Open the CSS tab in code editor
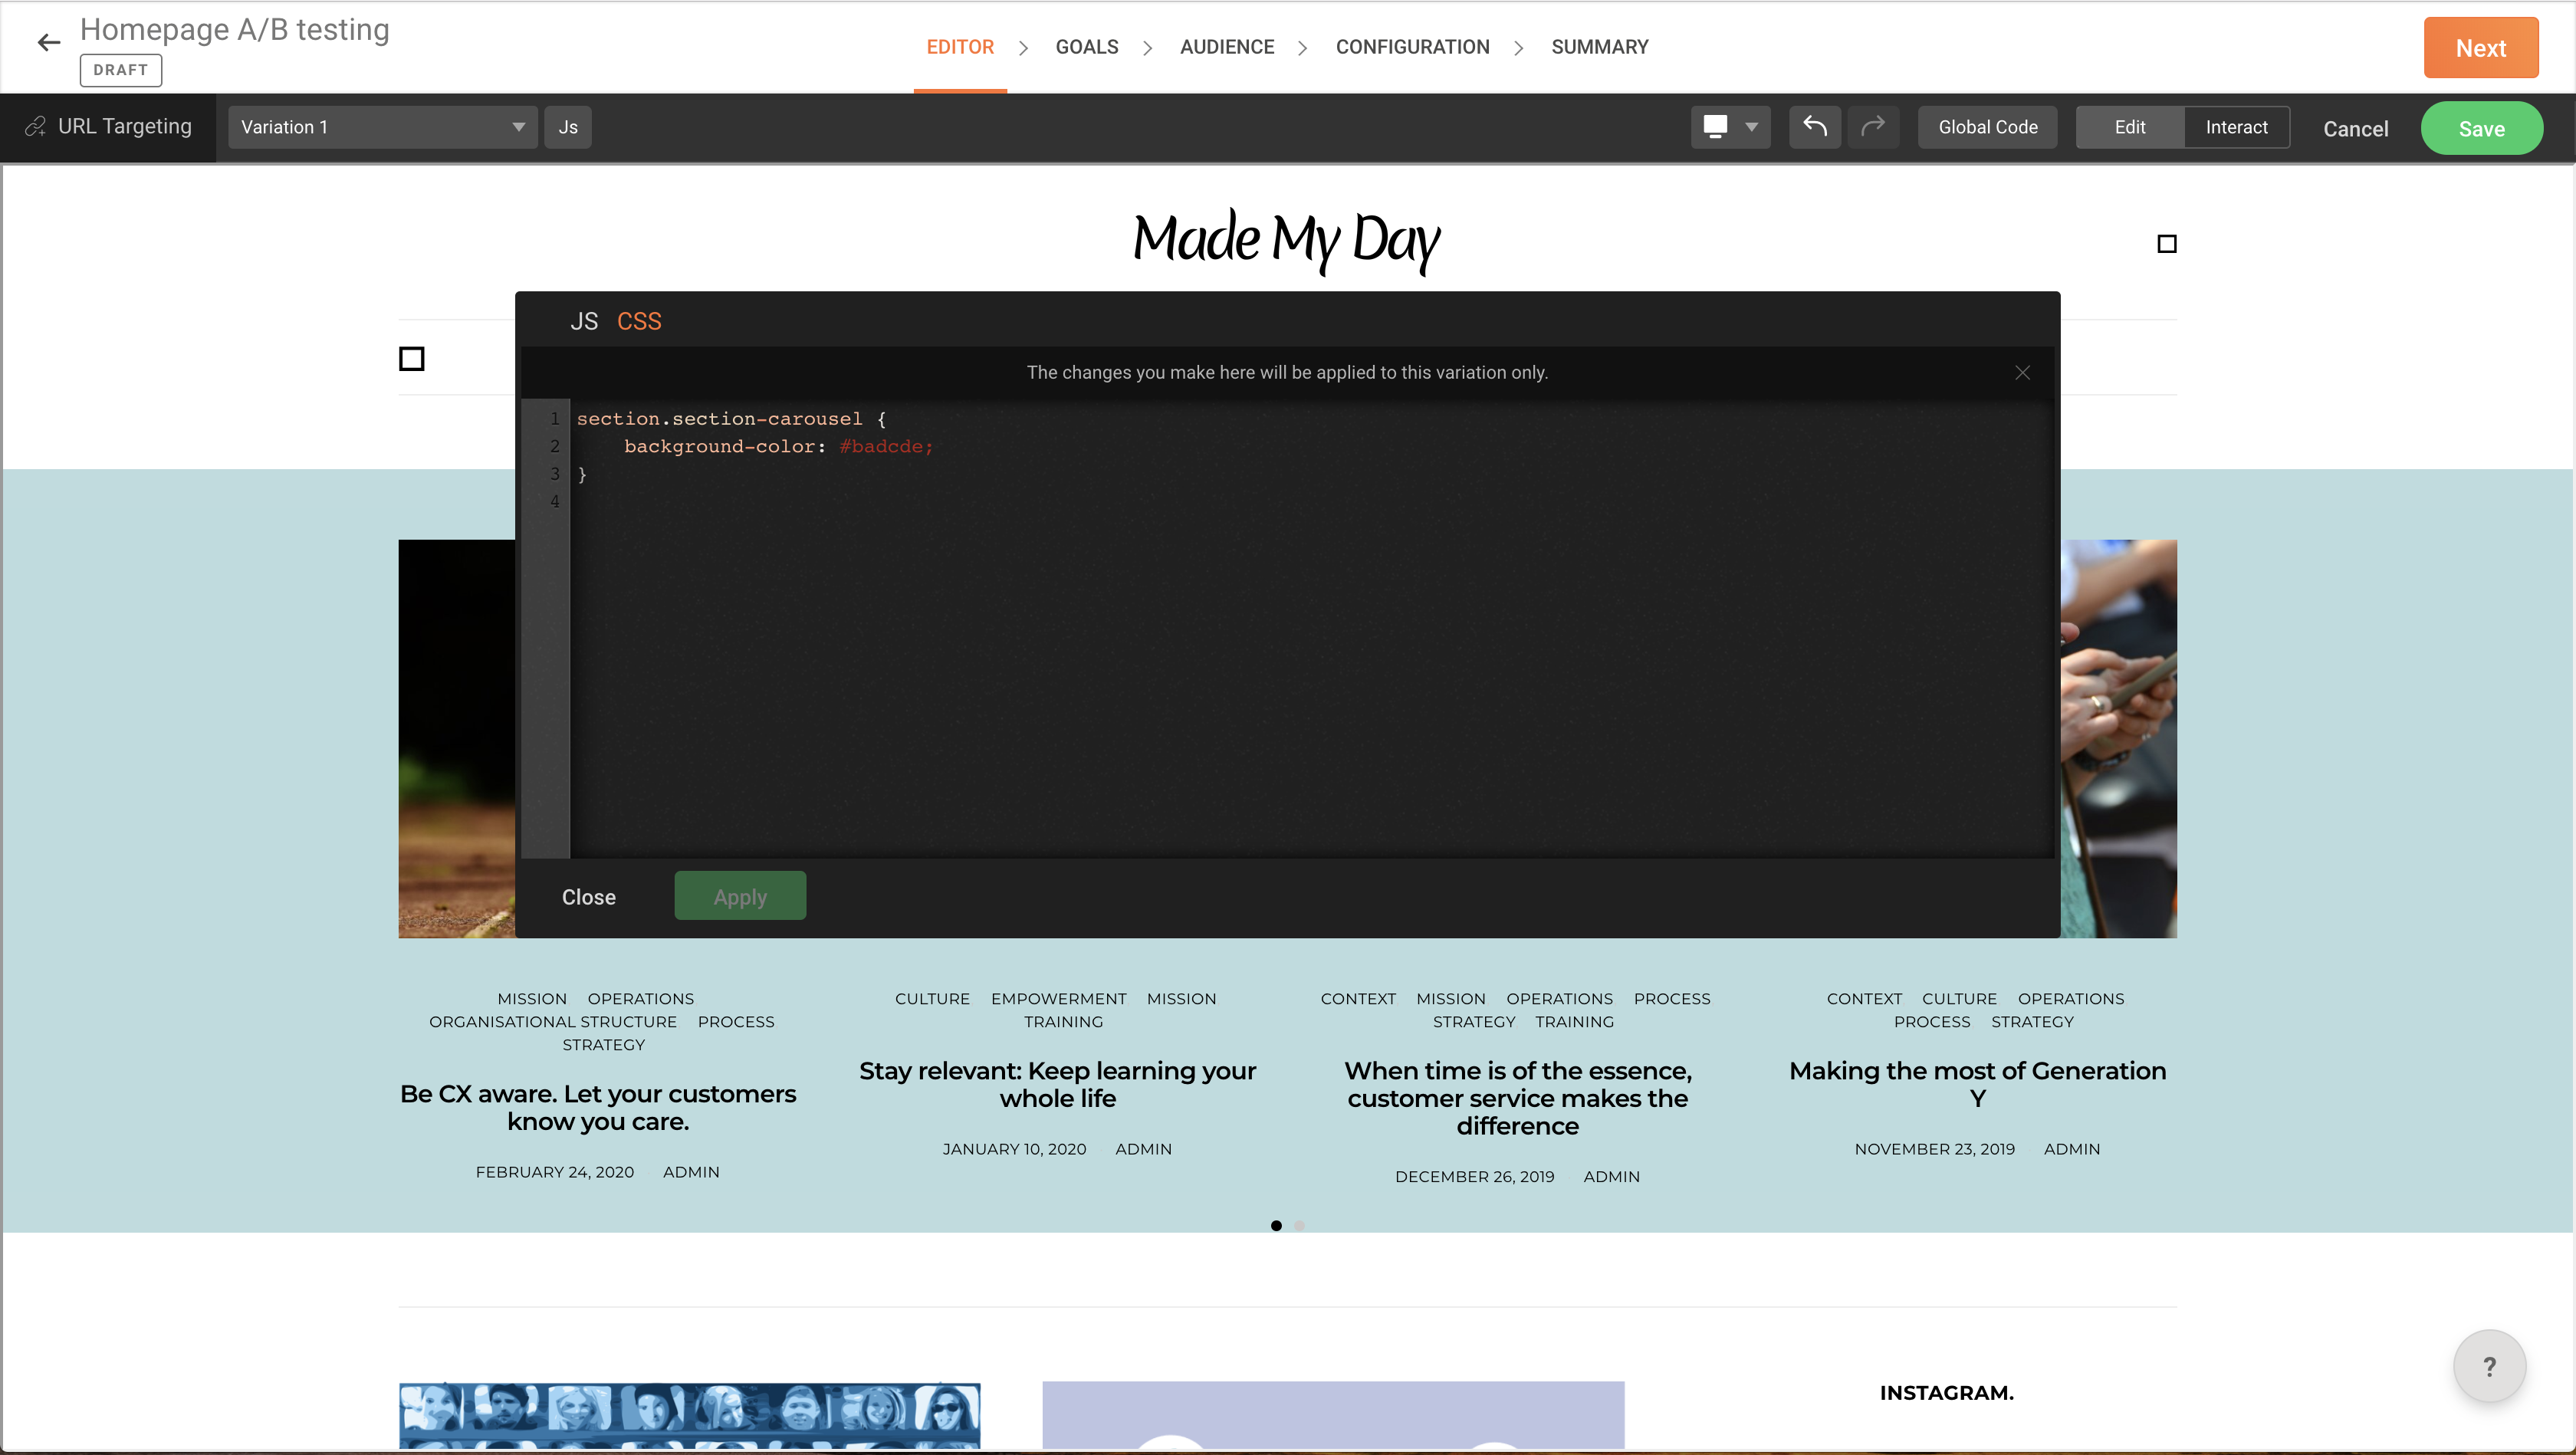 point(639,321)
